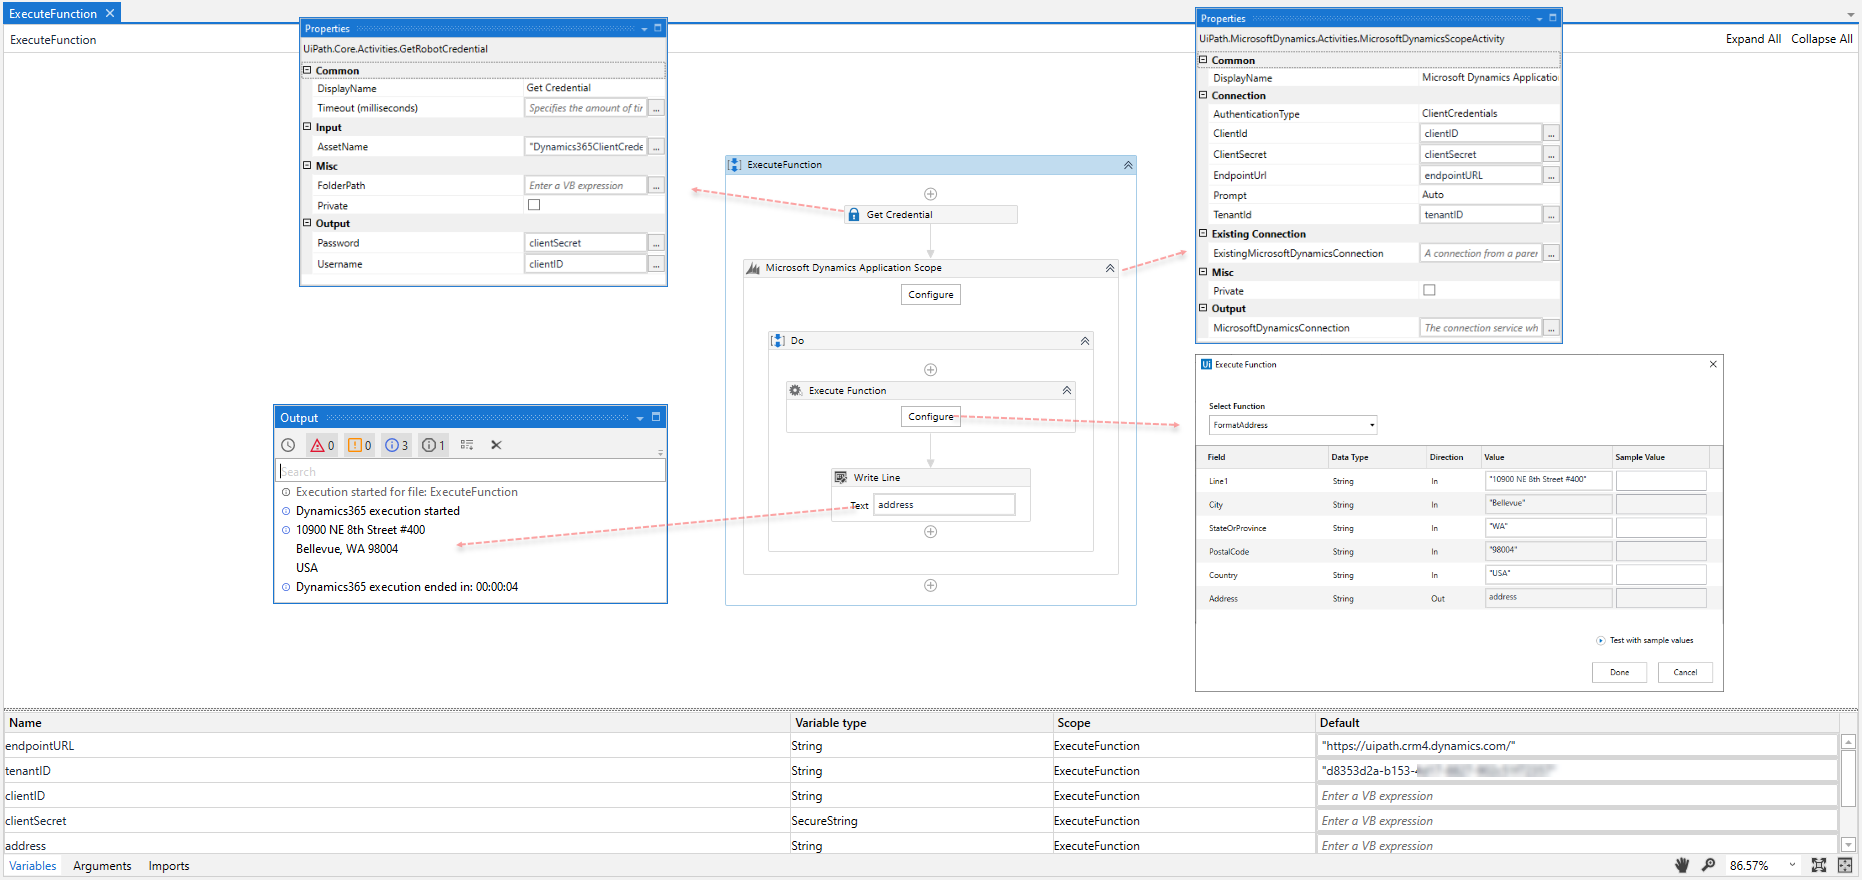Toggle error messages filter in Output
The image size is (1862, 880).
click(x=322, y=445)
